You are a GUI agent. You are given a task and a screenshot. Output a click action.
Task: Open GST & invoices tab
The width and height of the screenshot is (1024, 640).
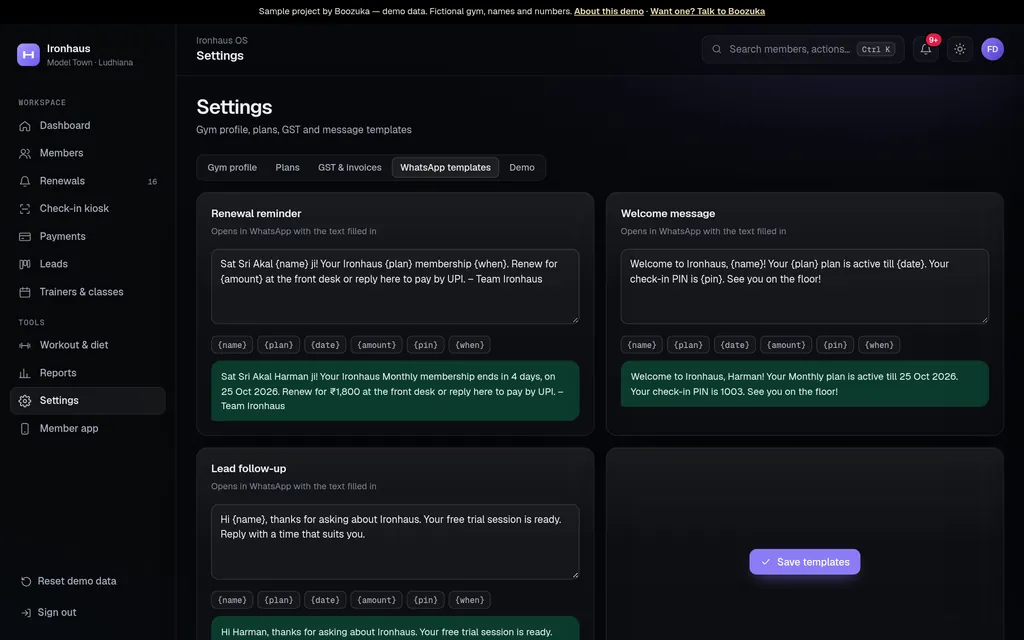pos(349,167)
